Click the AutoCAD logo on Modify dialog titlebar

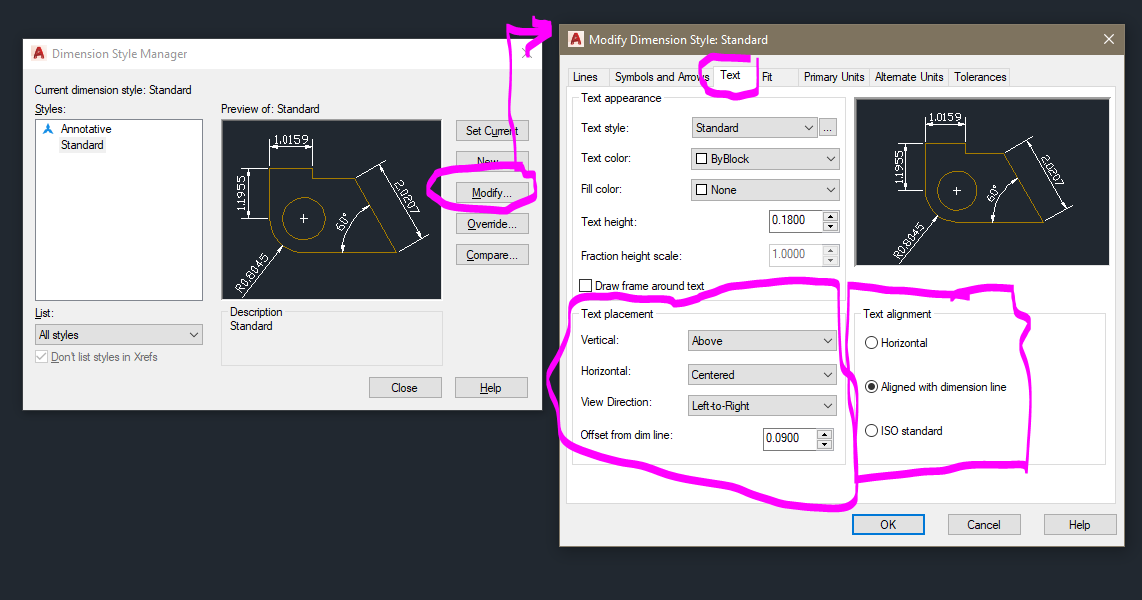click(x=577, y=40)
